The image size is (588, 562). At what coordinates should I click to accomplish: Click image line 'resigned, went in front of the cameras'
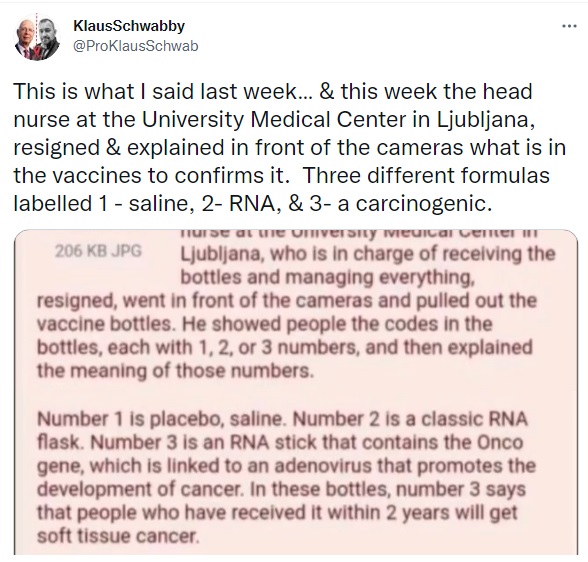coord(287,301)
